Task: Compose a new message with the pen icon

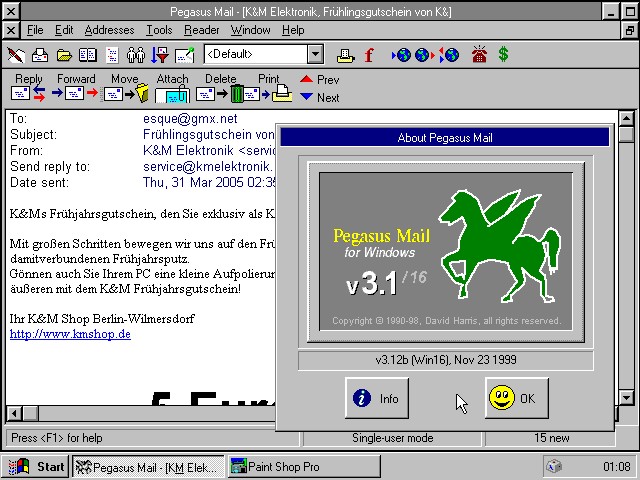Action: 16,55
